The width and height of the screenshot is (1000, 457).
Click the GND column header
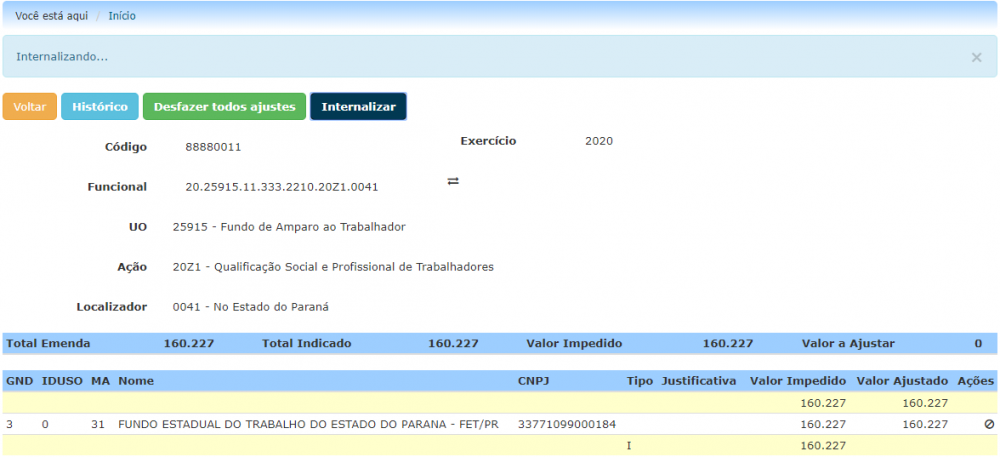coord(19,382)
